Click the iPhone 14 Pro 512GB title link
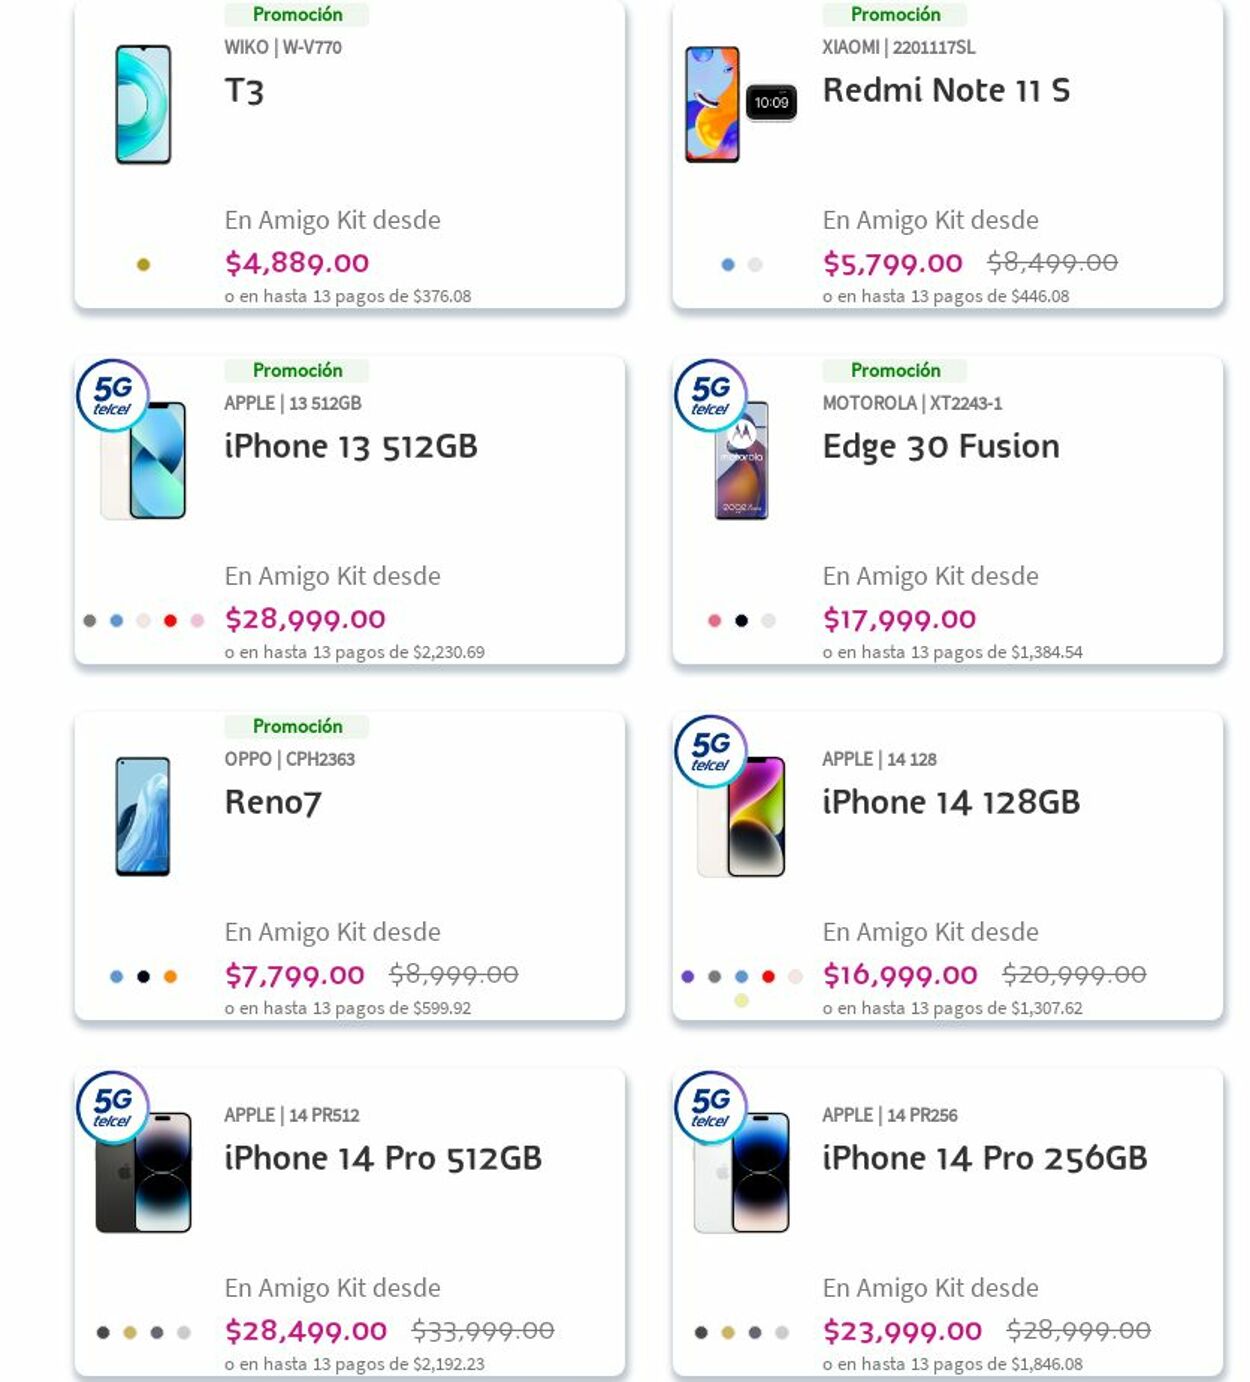The width and height of the screenshot is (1250, 1382). tap(383, 1158)
